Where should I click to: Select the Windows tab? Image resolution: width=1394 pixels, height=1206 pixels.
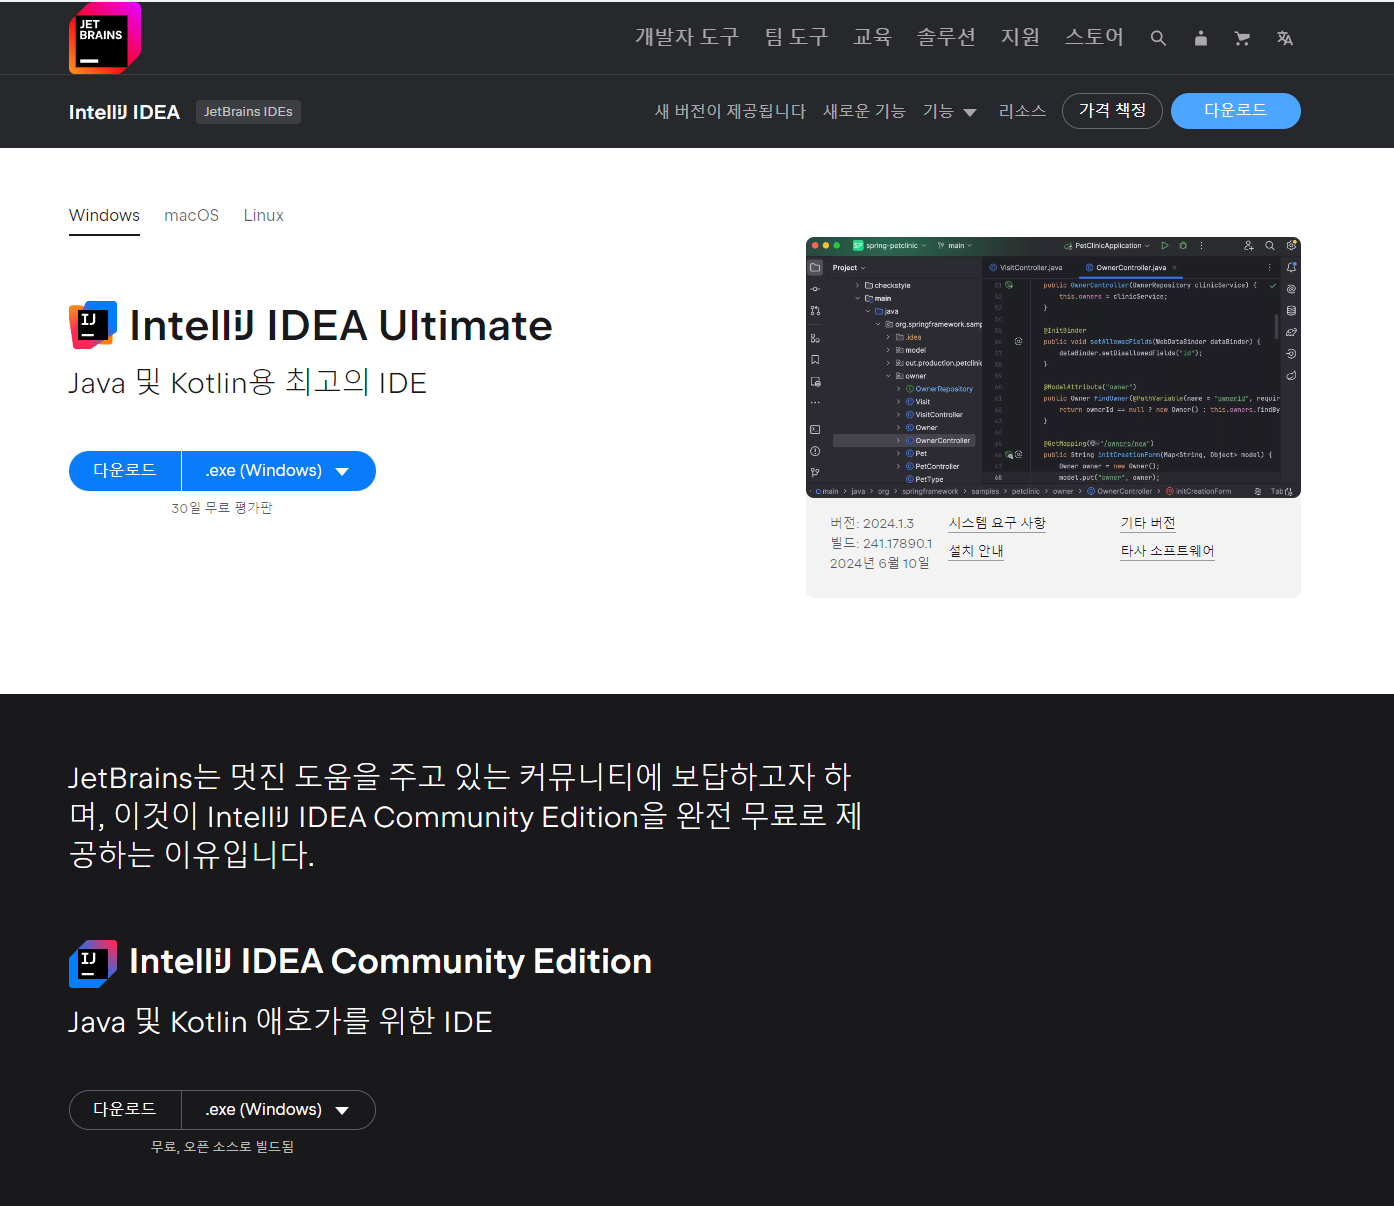pyautogui.click(x=104, y=216)
